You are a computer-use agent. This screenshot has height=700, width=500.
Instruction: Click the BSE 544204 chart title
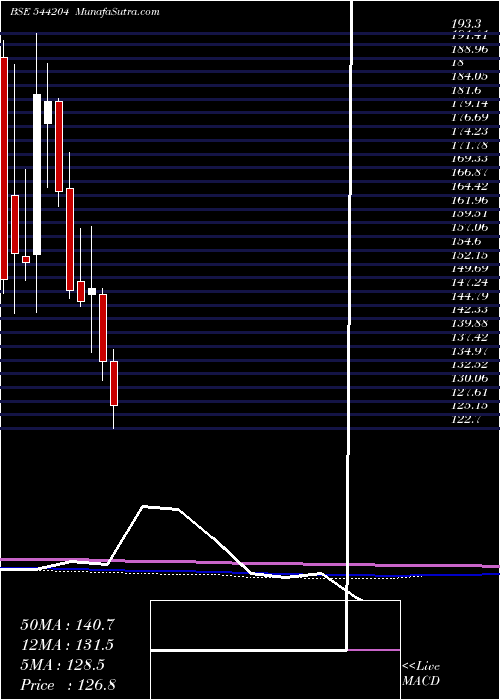coord(39,12)
